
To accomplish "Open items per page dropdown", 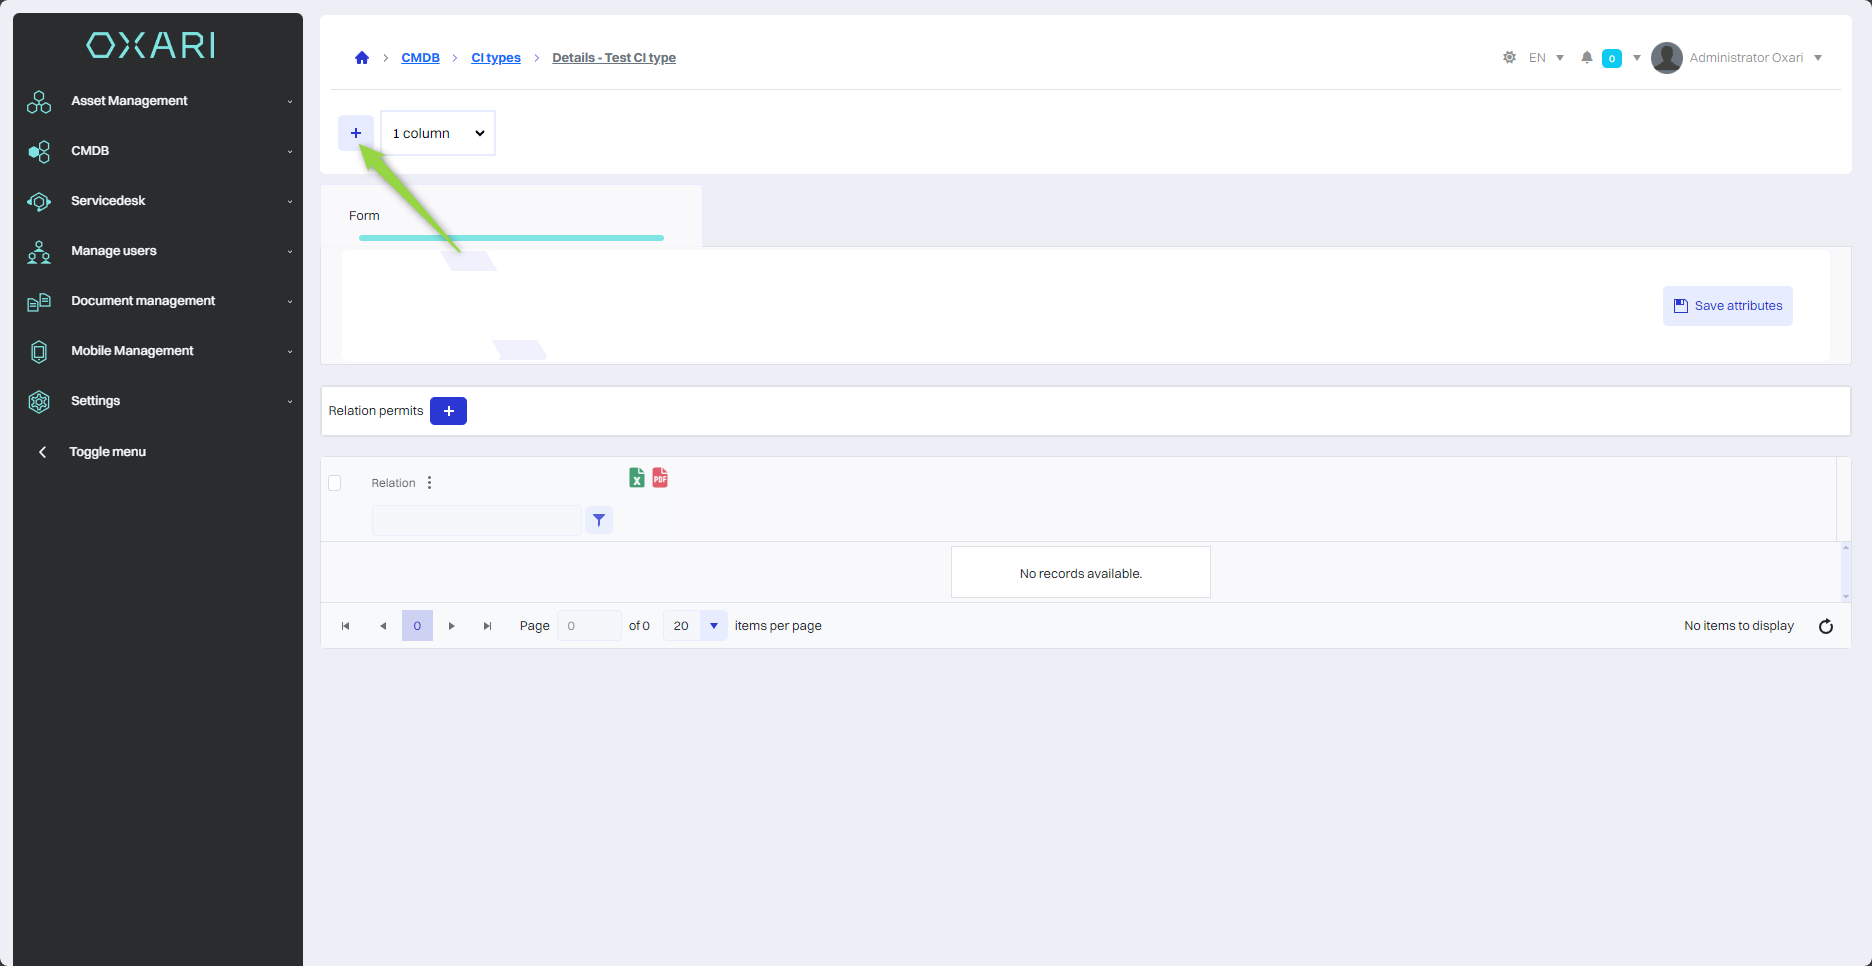I will click(714, 626).
